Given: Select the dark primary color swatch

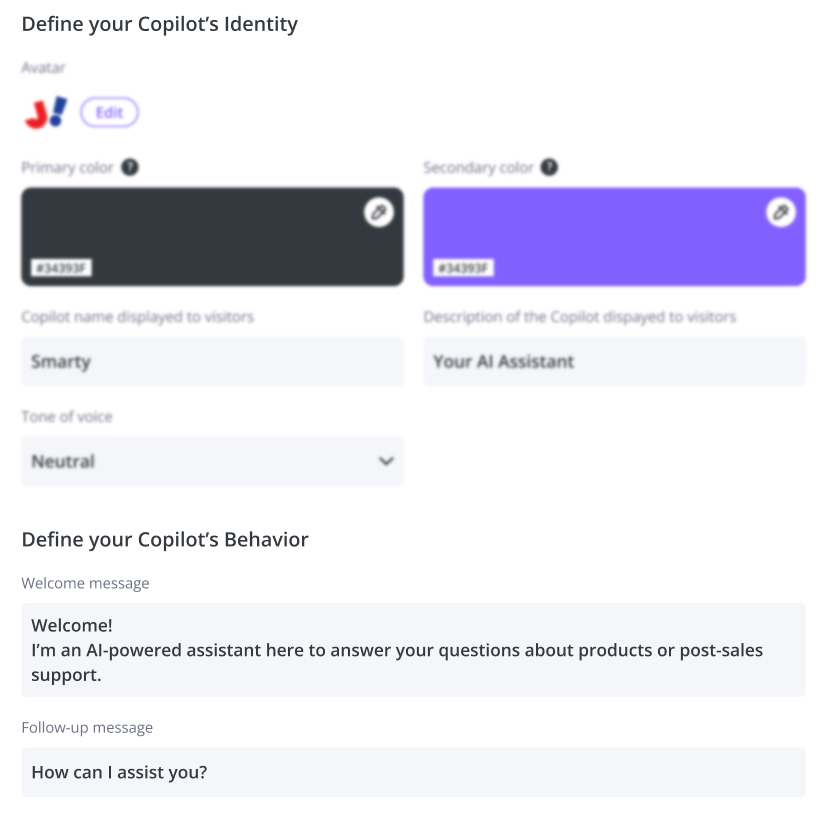Looking at the screenshot, I should [212, 237].
